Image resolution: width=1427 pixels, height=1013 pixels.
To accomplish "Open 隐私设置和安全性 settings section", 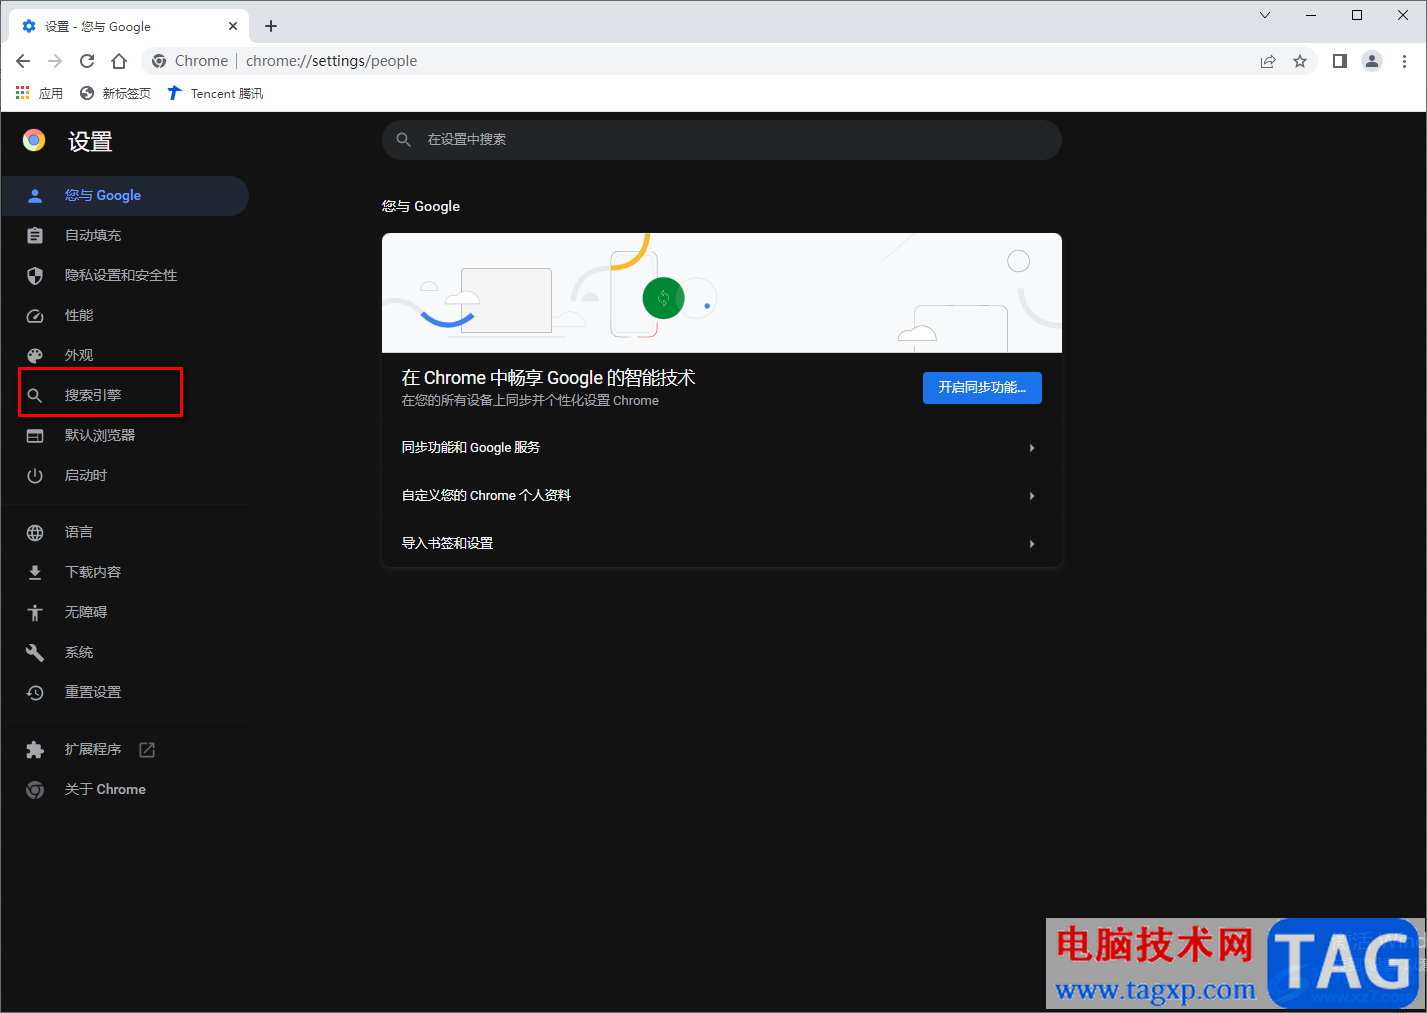I will (x=124, y=275).
